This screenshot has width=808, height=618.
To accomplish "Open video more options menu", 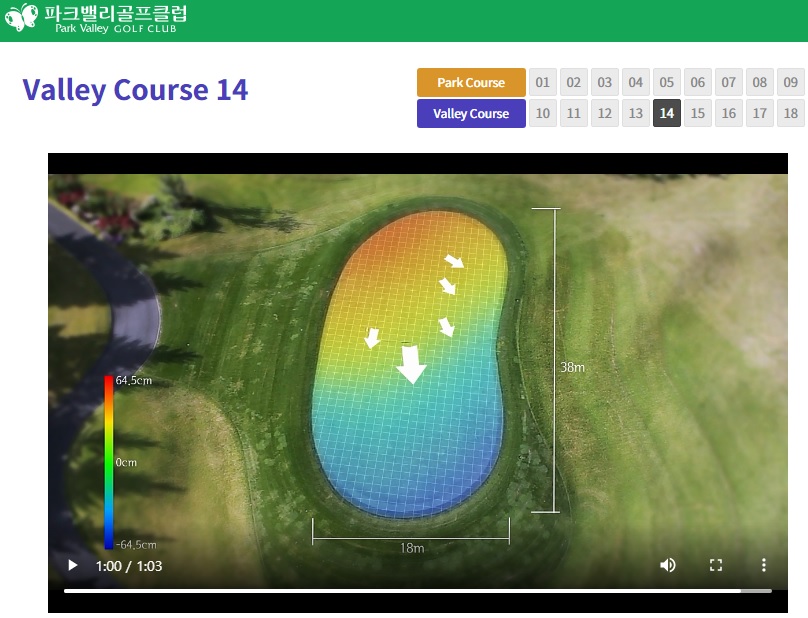I will [764, 565].
